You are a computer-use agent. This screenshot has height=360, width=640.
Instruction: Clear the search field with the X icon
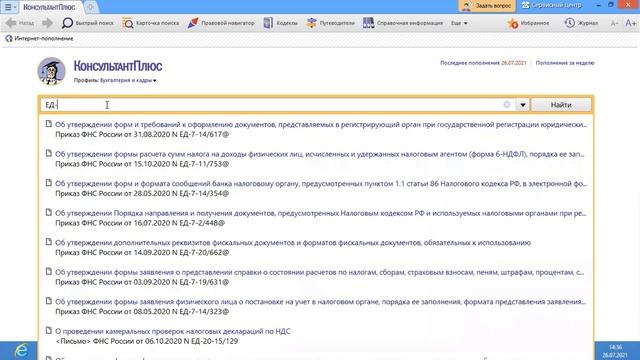[507, 105]
